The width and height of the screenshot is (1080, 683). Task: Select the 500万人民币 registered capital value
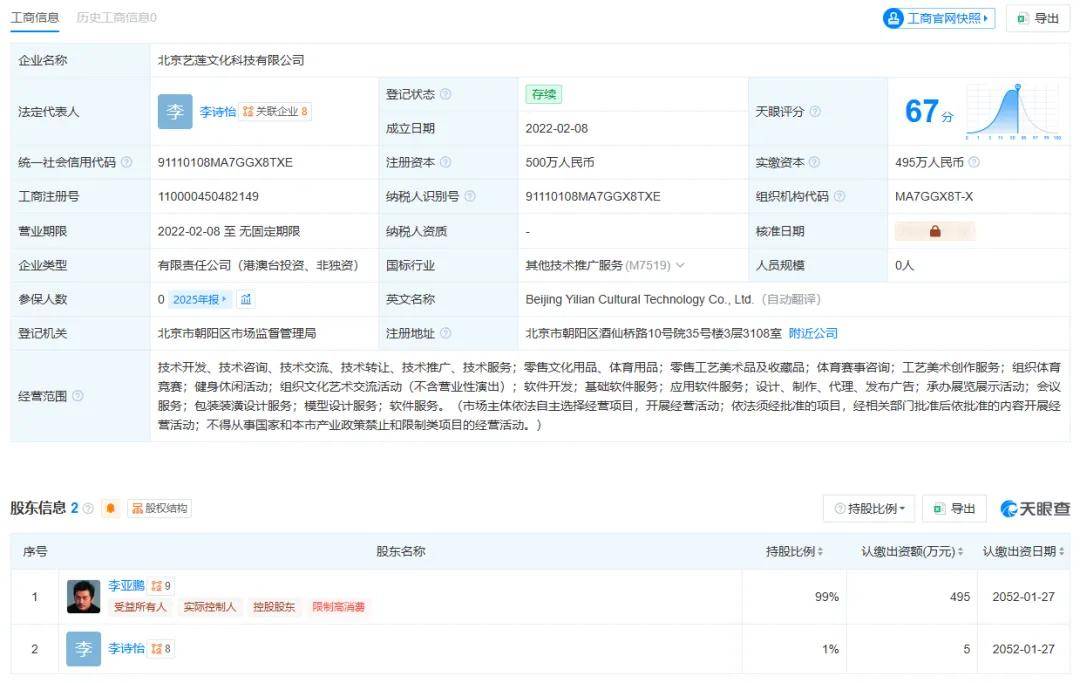560,162
